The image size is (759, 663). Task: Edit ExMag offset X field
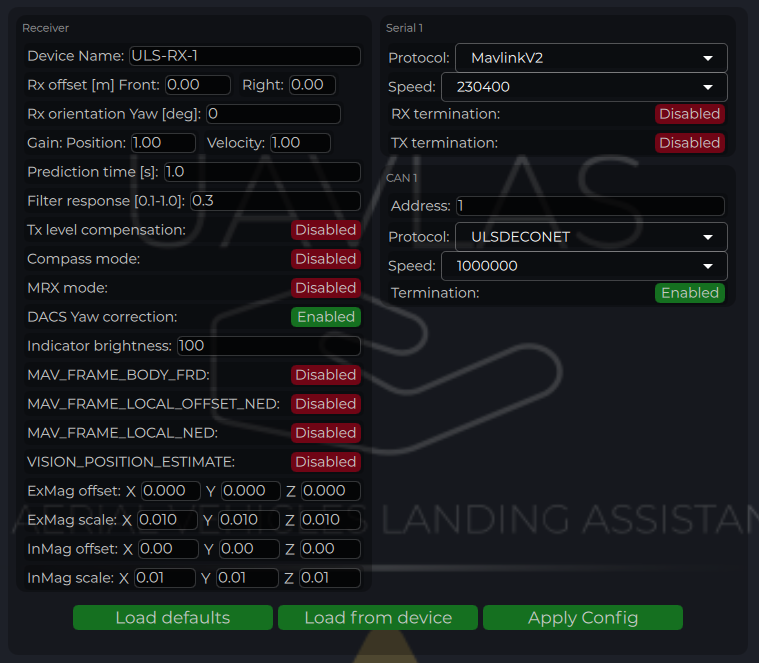click(x=171, y=491)
